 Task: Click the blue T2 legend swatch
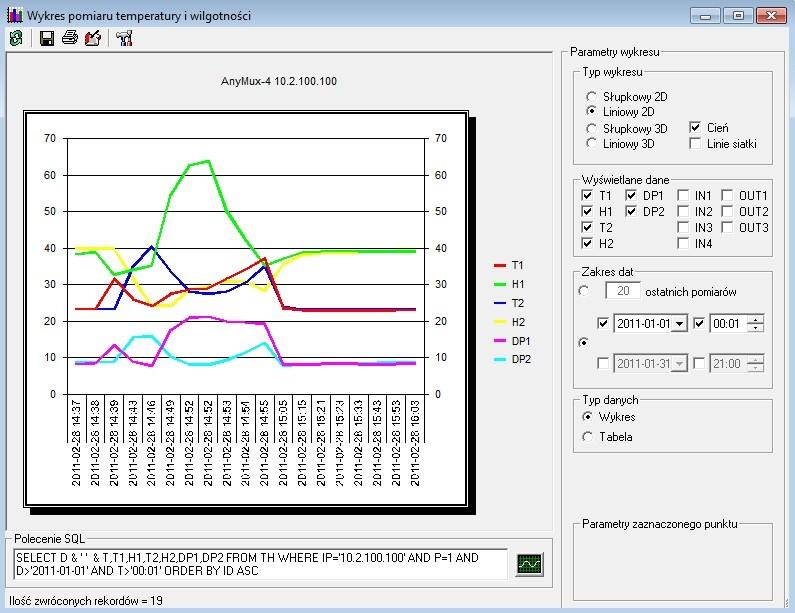(x=500, y=303)
